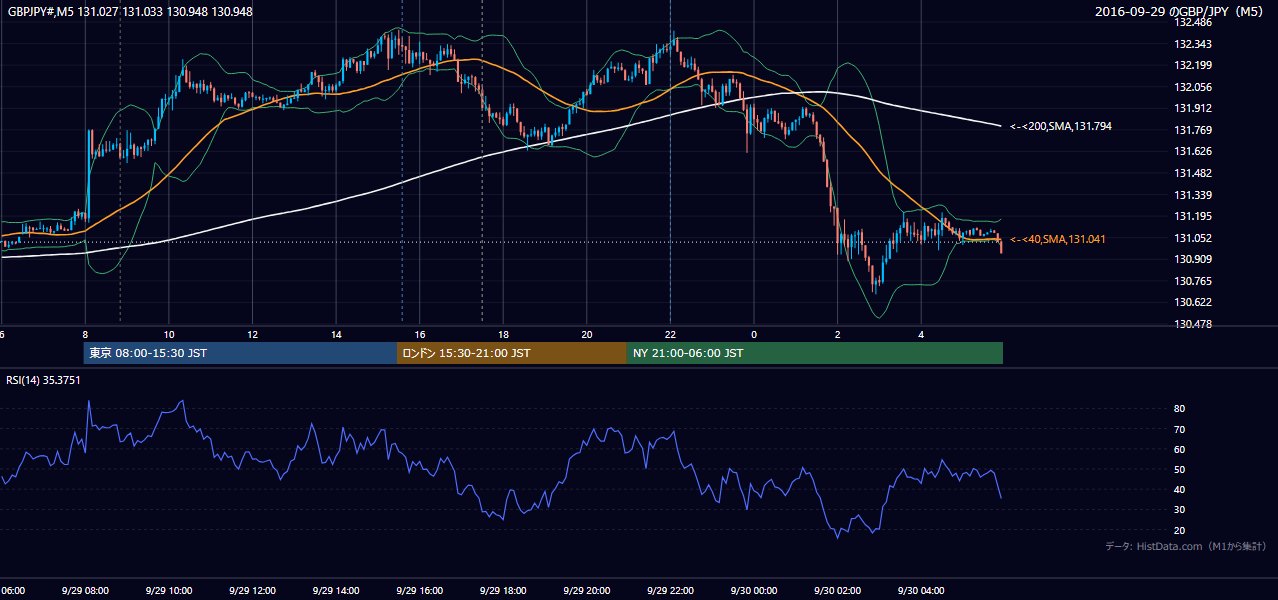Click the 131.482 price axis label
Viewport: 1278px width, 600px height.
(x=1193, y=173)
